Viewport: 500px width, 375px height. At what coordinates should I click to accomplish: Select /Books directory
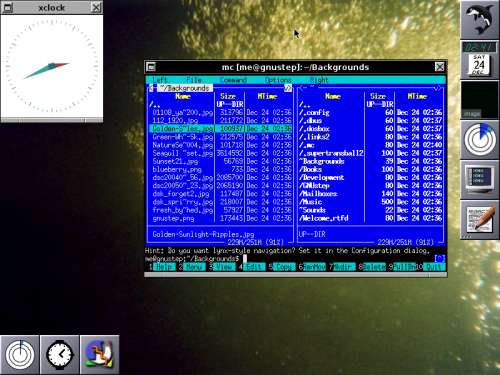pyautogui.click(x=370, y=169)
